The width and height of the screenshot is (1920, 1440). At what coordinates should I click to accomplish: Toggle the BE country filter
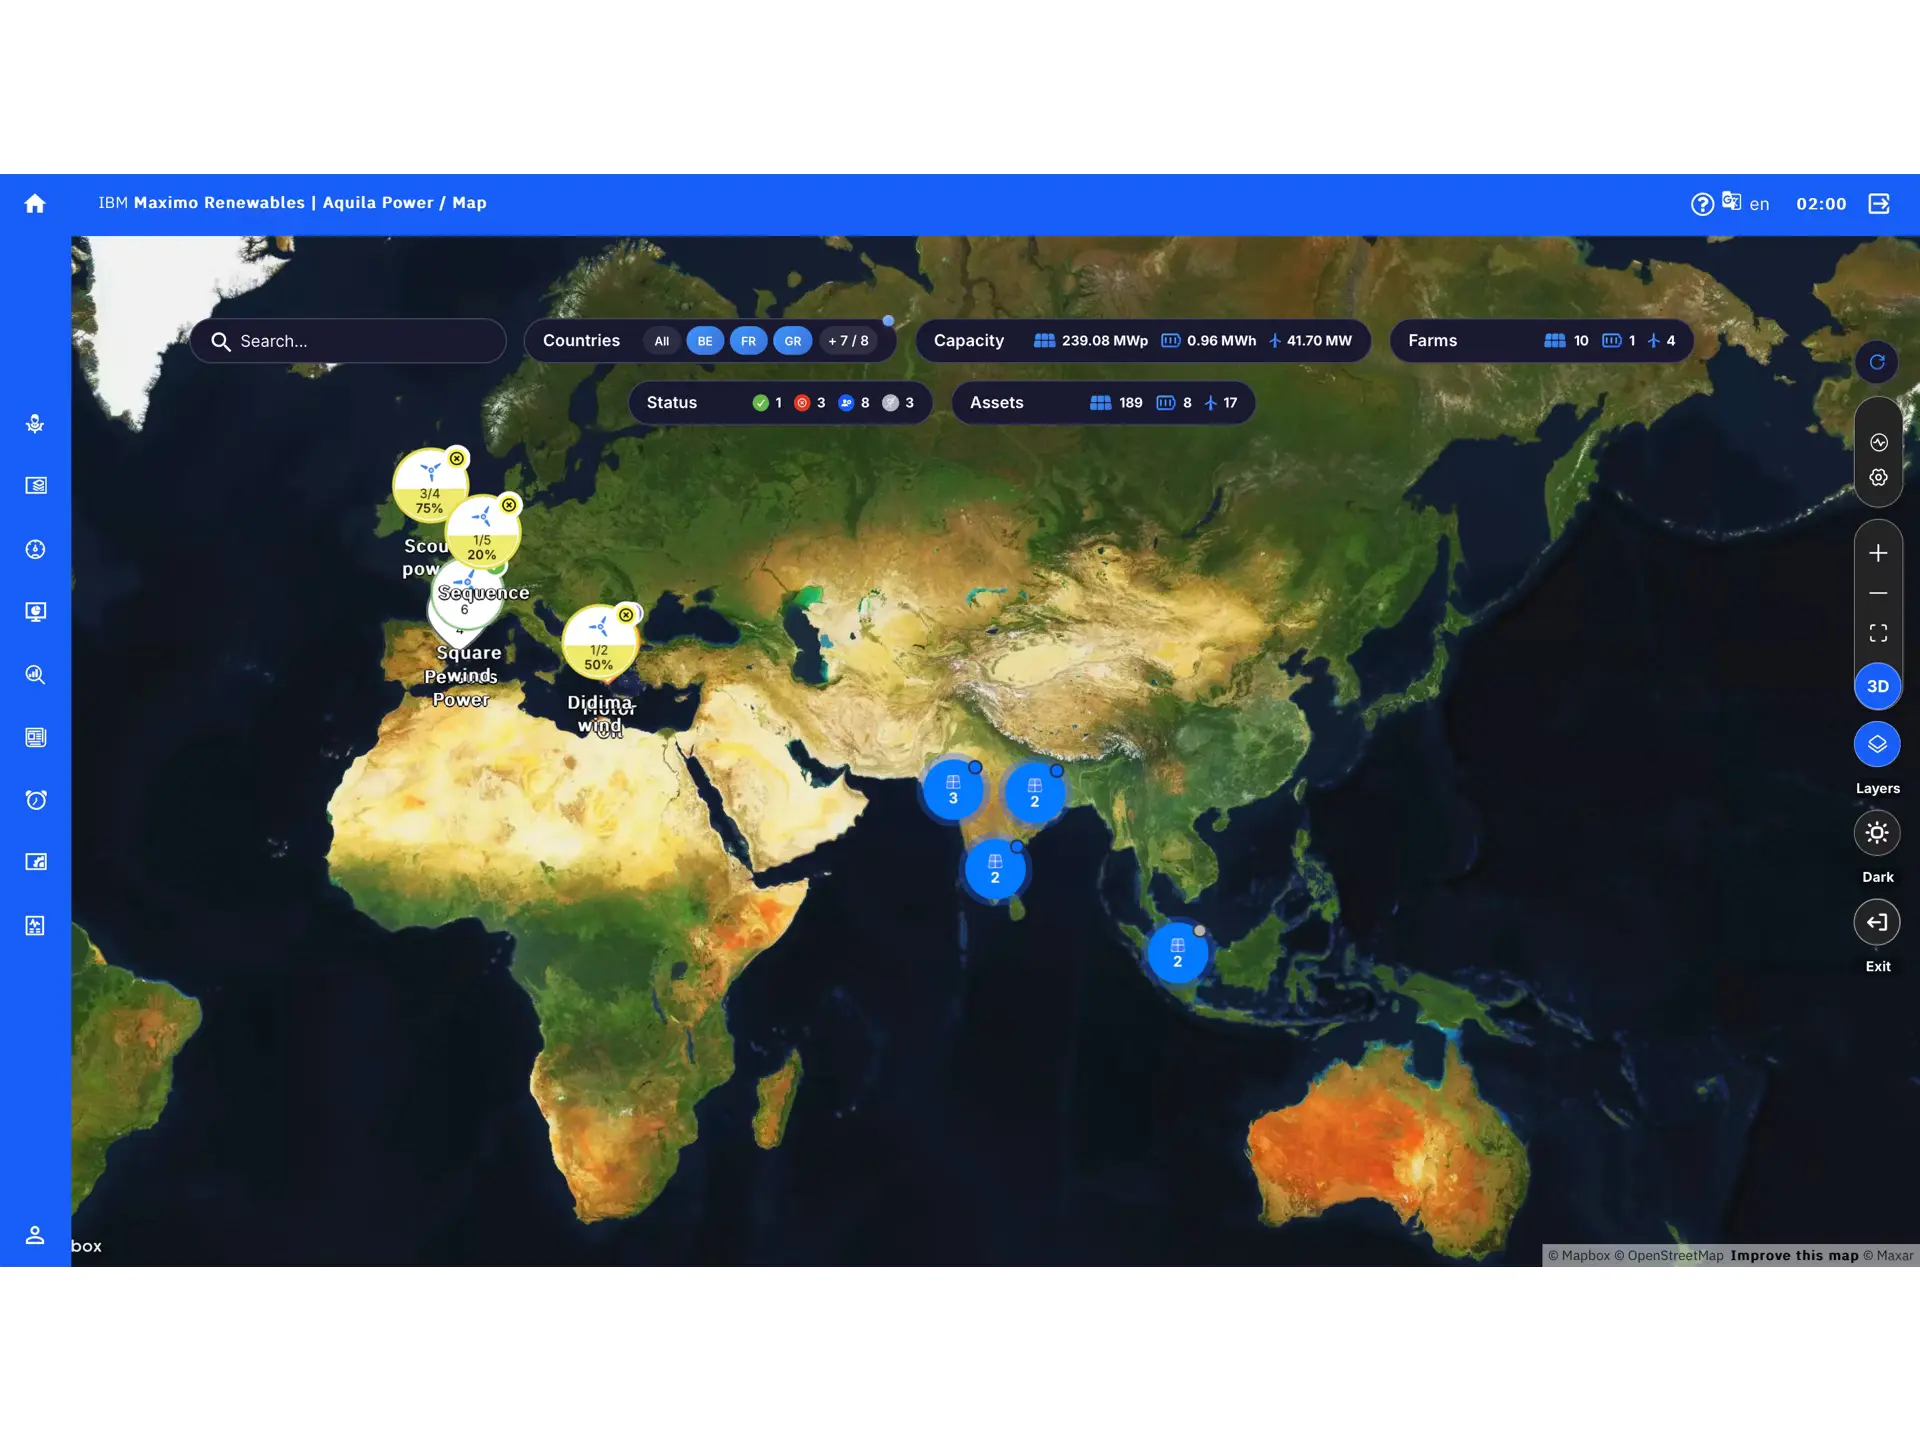click(705, 341)
